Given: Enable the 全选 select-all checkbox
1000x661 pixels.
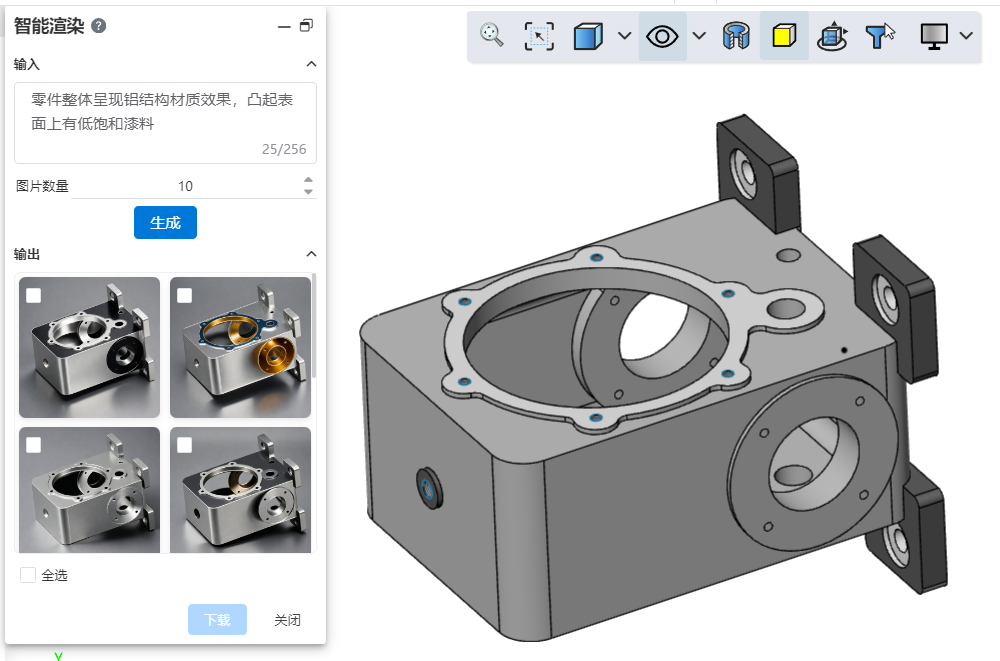Looking at the screenshot, I should [x=29, y=575].
